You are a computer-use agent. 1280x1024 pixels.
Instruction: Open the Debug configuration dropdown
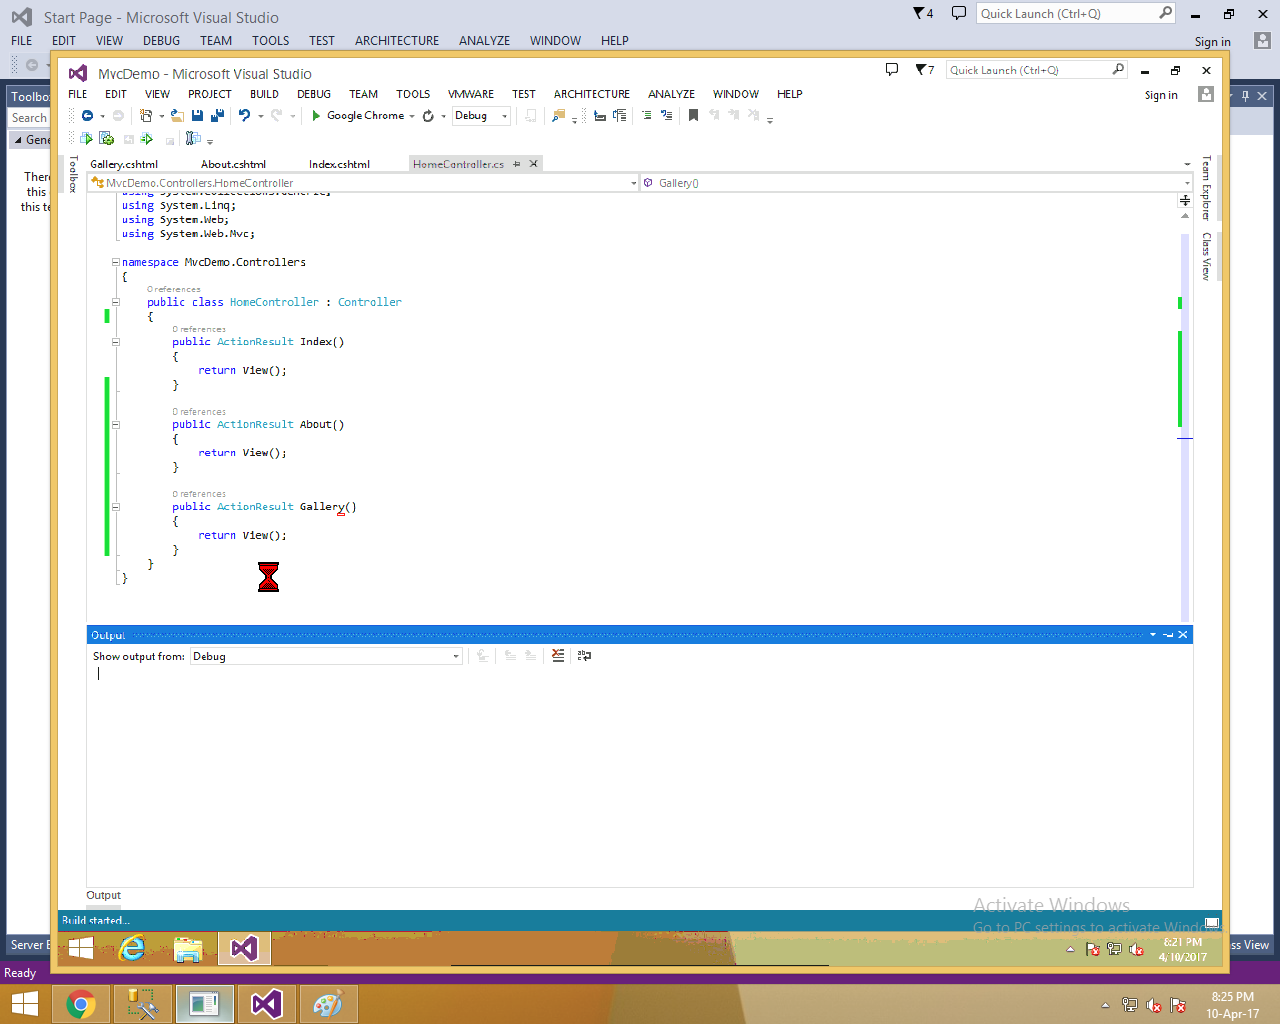503,115
